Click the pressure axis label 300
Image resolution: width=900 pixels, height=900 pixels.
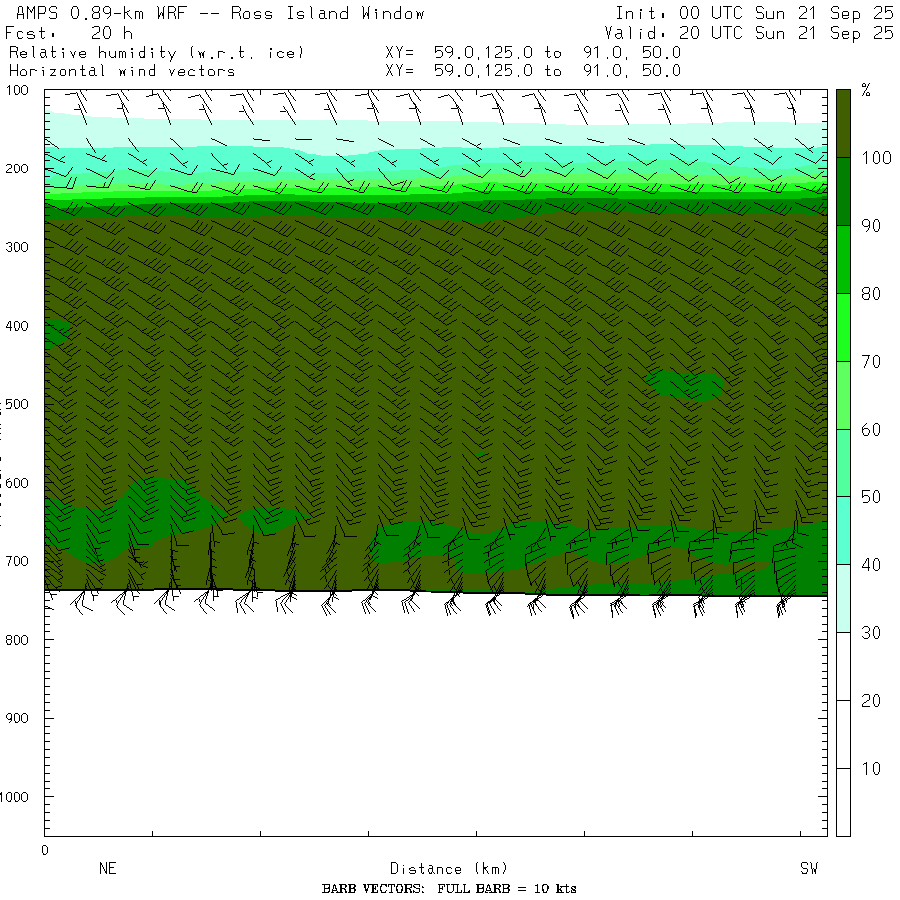click(x=17, y=247)
